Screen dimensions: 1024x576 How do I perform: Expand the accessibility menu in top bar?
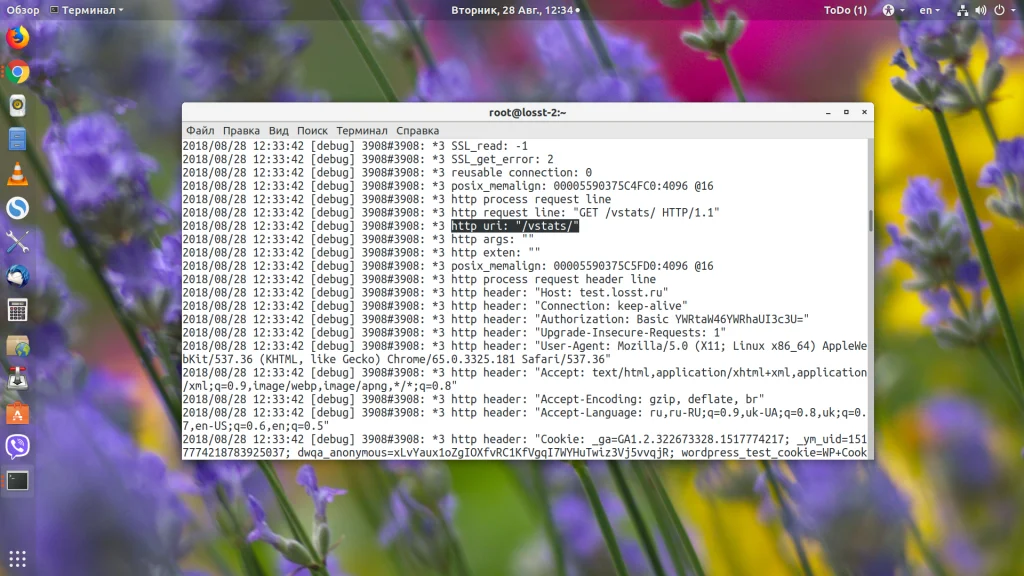(x=893, y=10)
